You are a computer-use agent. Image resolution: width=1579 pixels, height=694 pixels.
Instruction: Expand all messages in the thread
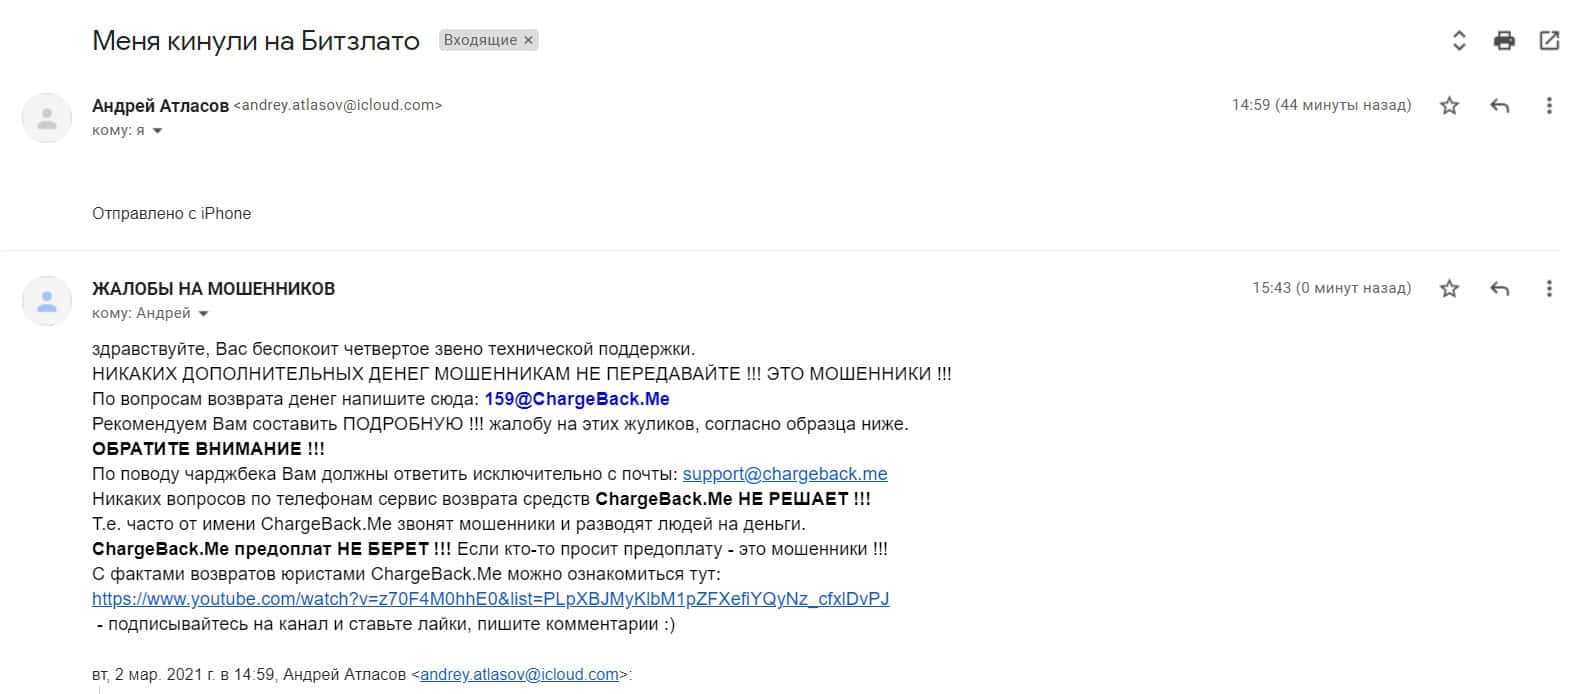pyautogui.click(x=1459, y=41)
